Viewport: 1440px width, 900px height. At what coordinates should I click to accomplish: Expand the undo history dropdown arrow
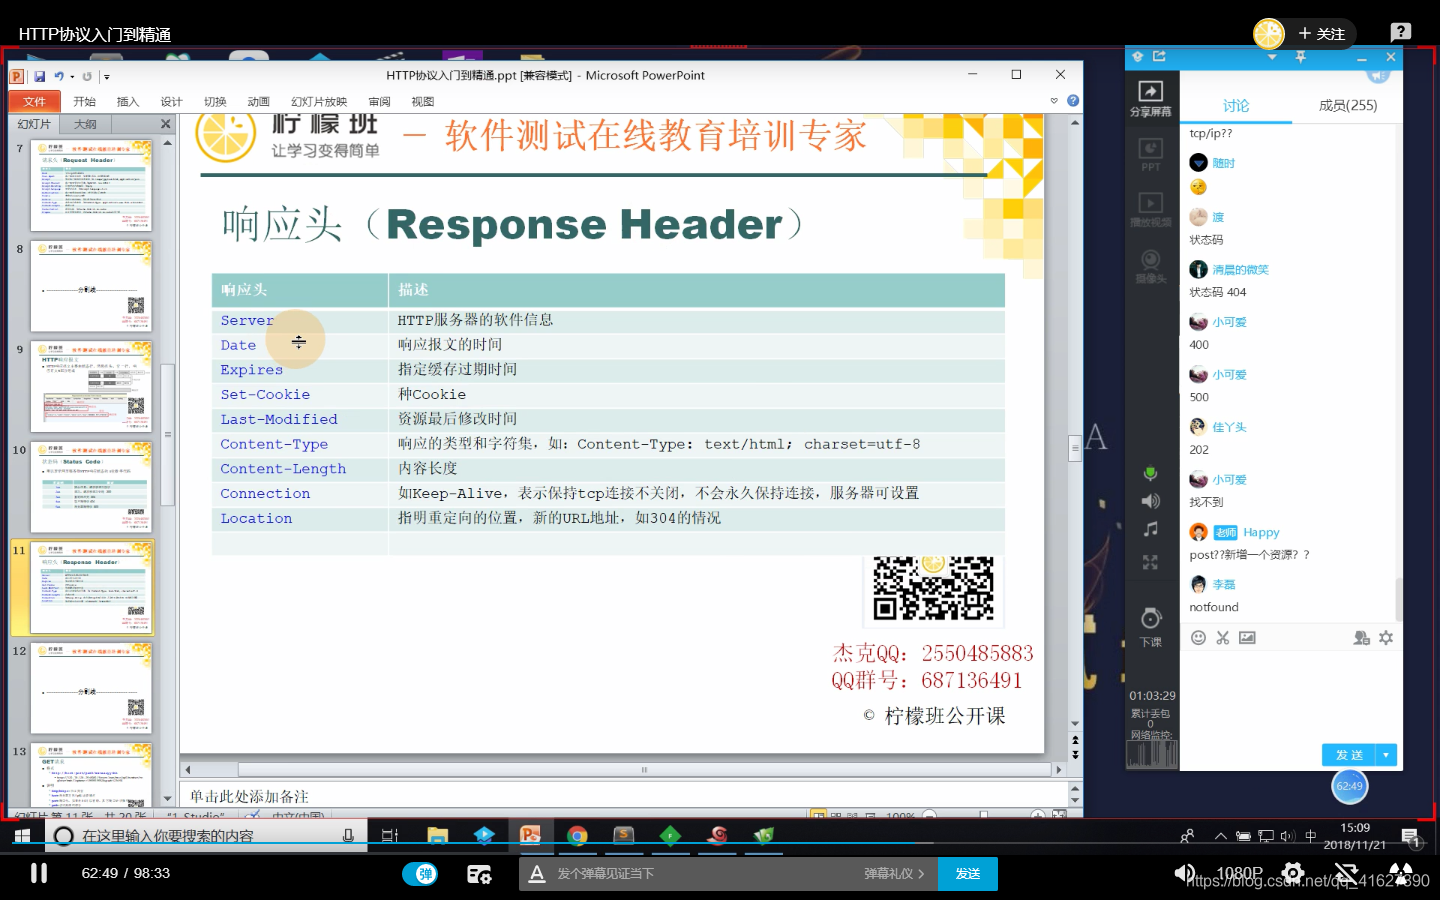(x=72, y=77)
